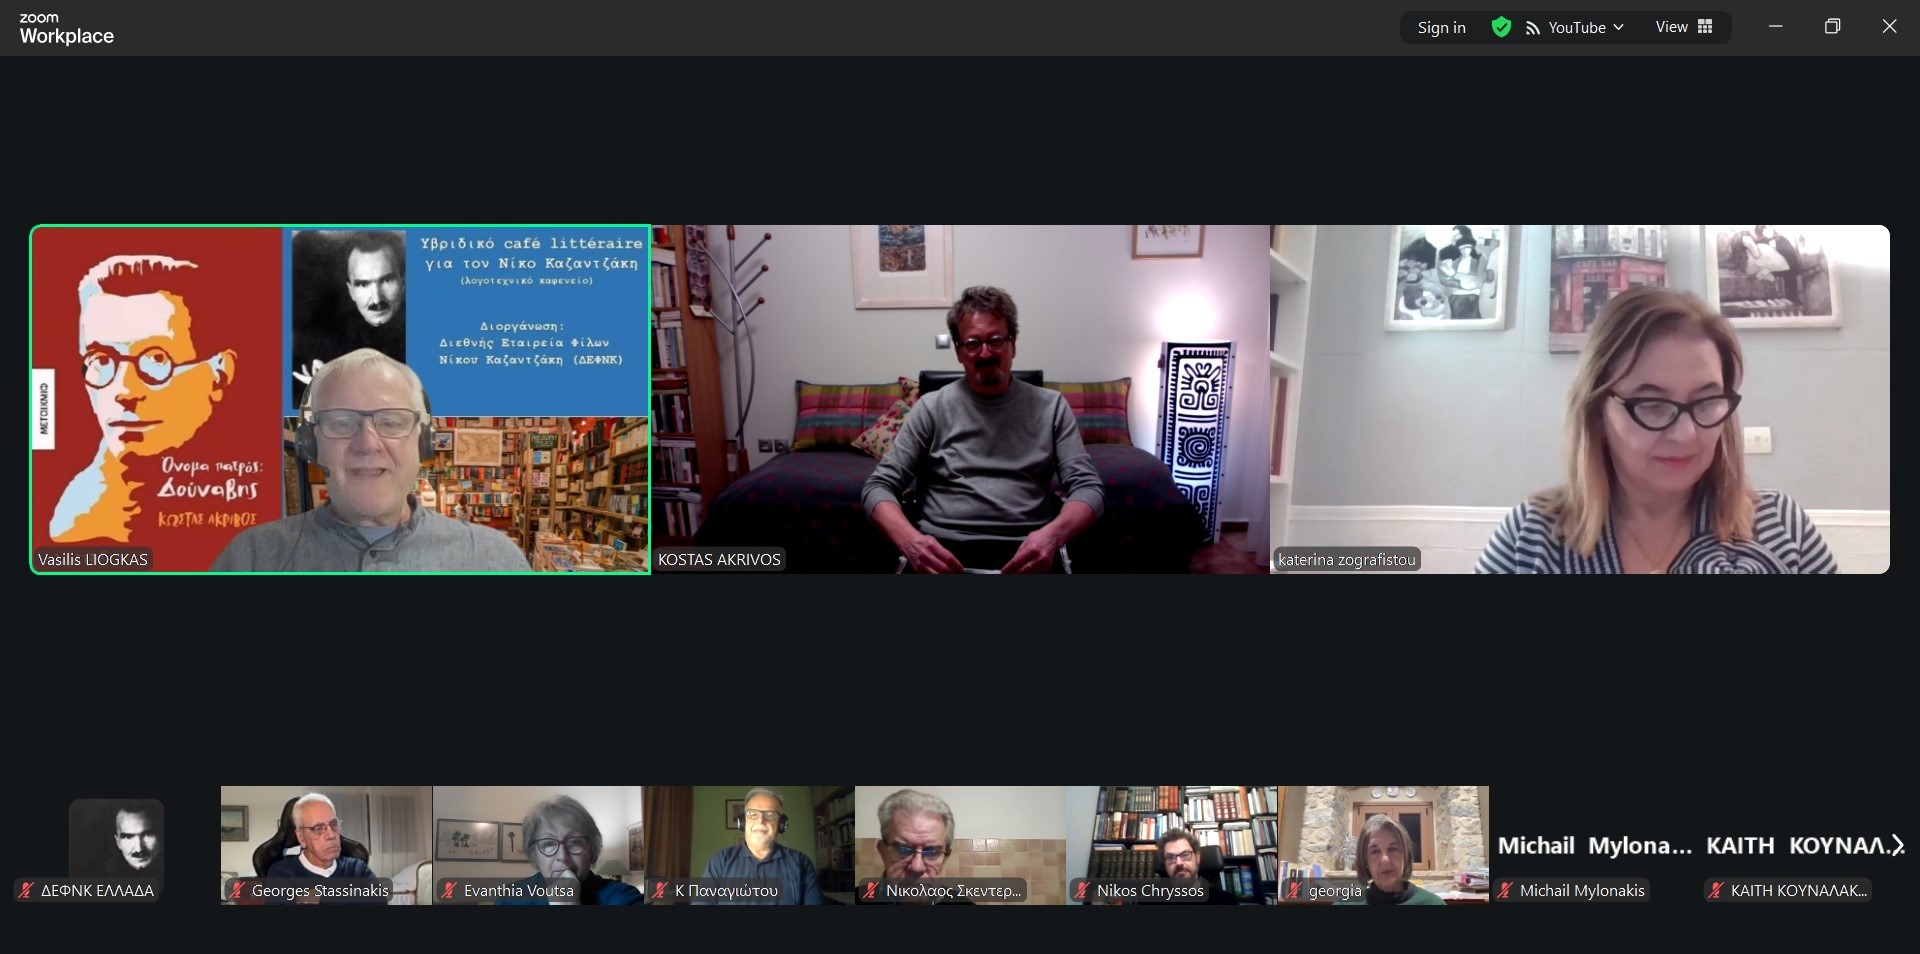The height and width of the screenshot is (954, 1920).
Task: Select Vasilis LIOGKAS's active speaker video
Action: pos(340,399)
